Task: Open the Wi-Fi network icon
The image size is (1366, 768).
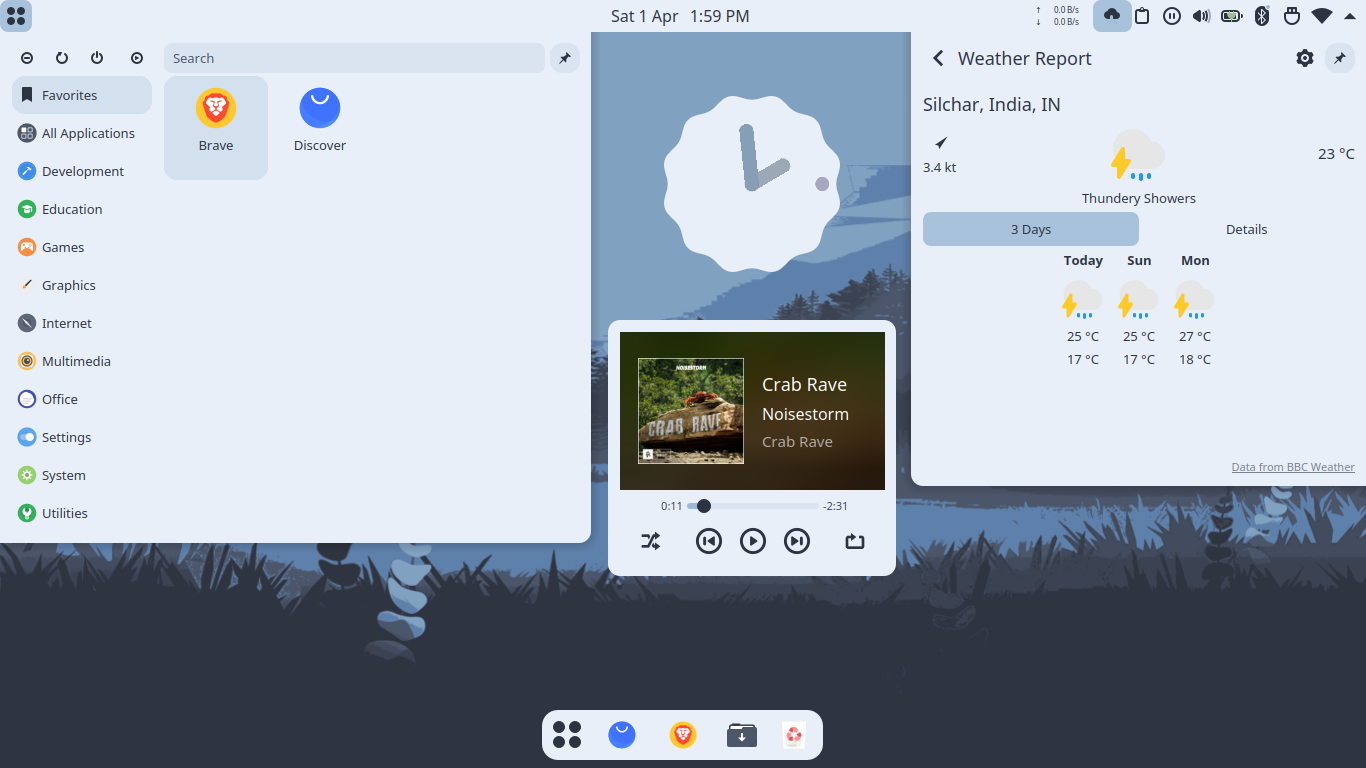Action: click(1322, 16)
